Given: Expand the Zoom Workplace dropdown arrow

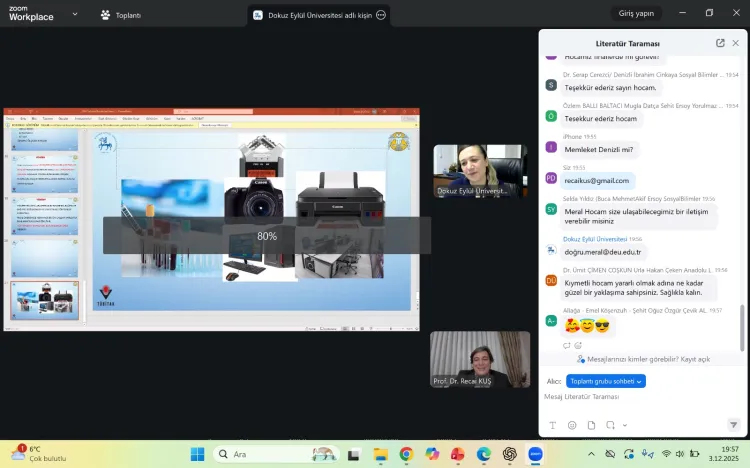Looking at the screenshot, I should pos(60,17).
